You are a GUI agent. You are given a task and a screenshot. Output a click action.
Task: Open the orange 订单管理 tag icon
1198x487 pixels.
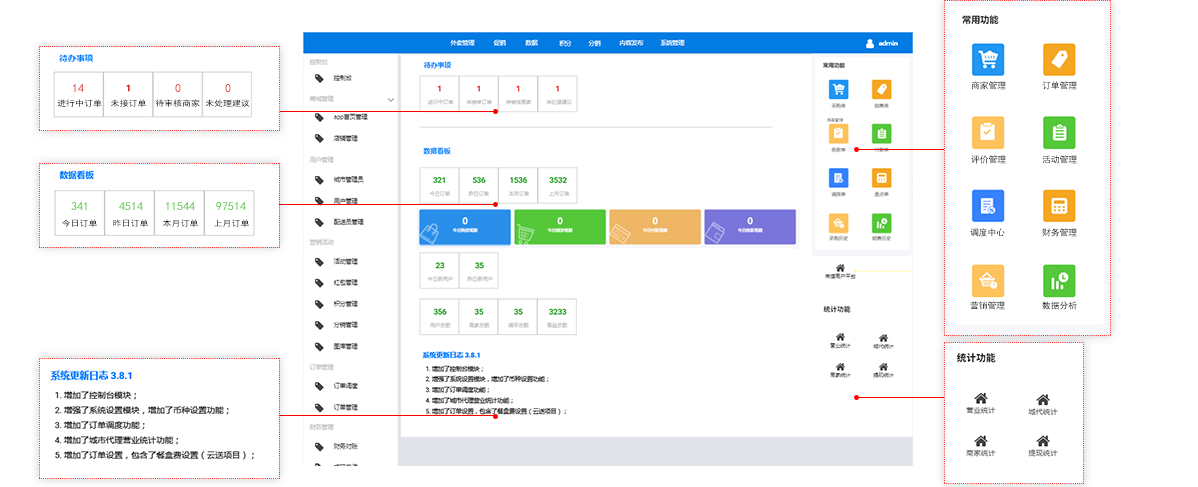[x=1059, y=60]
